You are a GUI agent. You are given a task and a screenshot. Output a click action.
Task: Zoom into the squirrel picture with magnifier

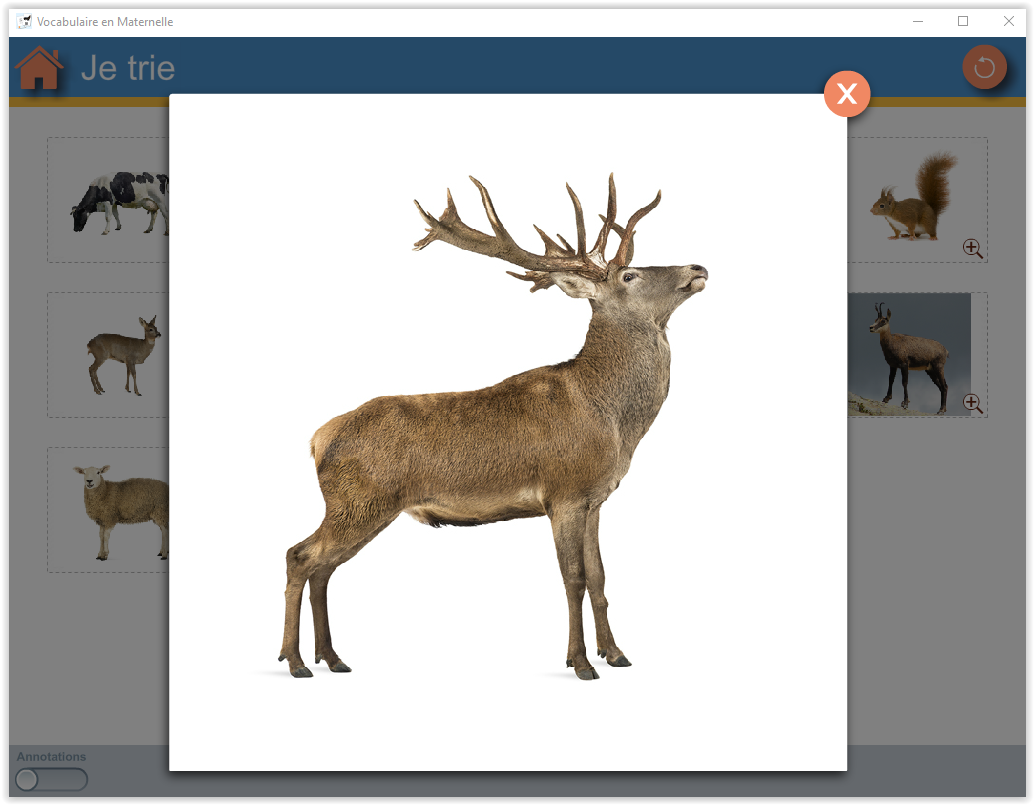pyautogui.click(x=972, y=248)
